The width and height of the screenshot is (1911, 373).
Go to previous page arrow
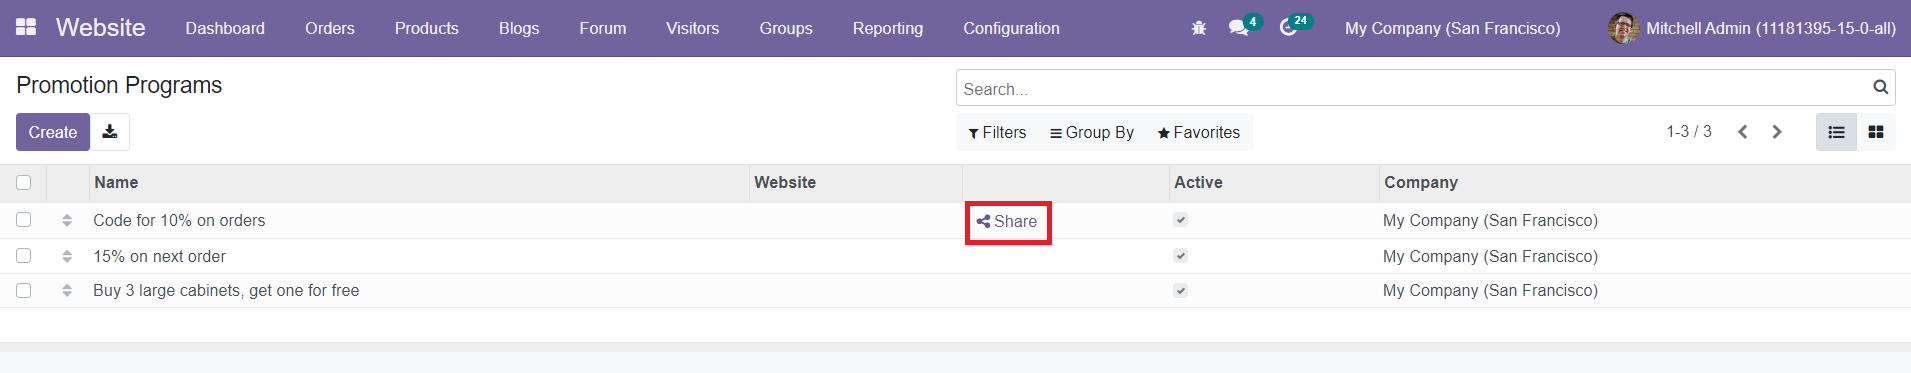pos(1742,132)
